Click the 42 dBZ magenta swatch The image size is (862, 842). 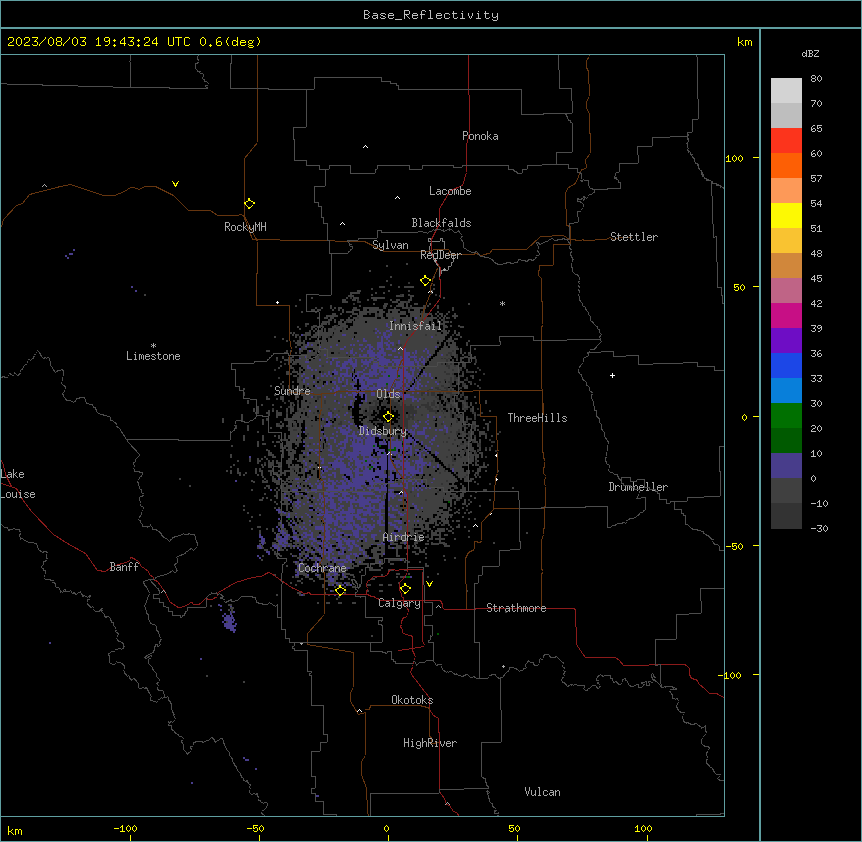coord(786,315)
